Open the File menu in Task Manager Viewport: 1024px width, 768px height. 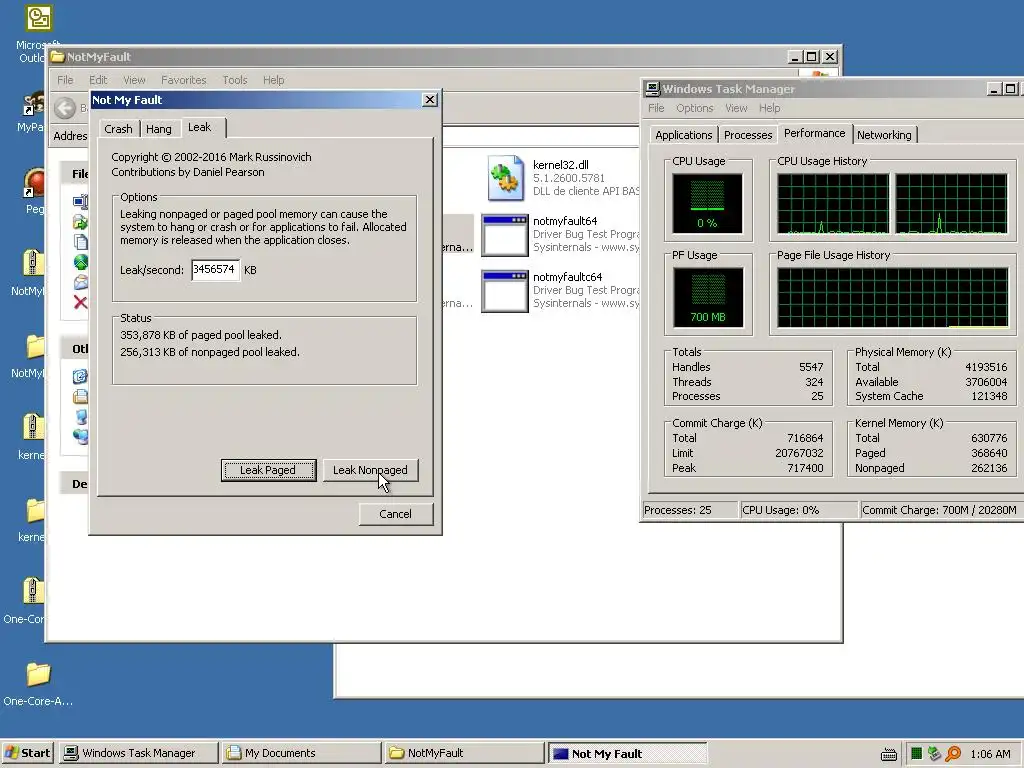(x=656, y=108)
